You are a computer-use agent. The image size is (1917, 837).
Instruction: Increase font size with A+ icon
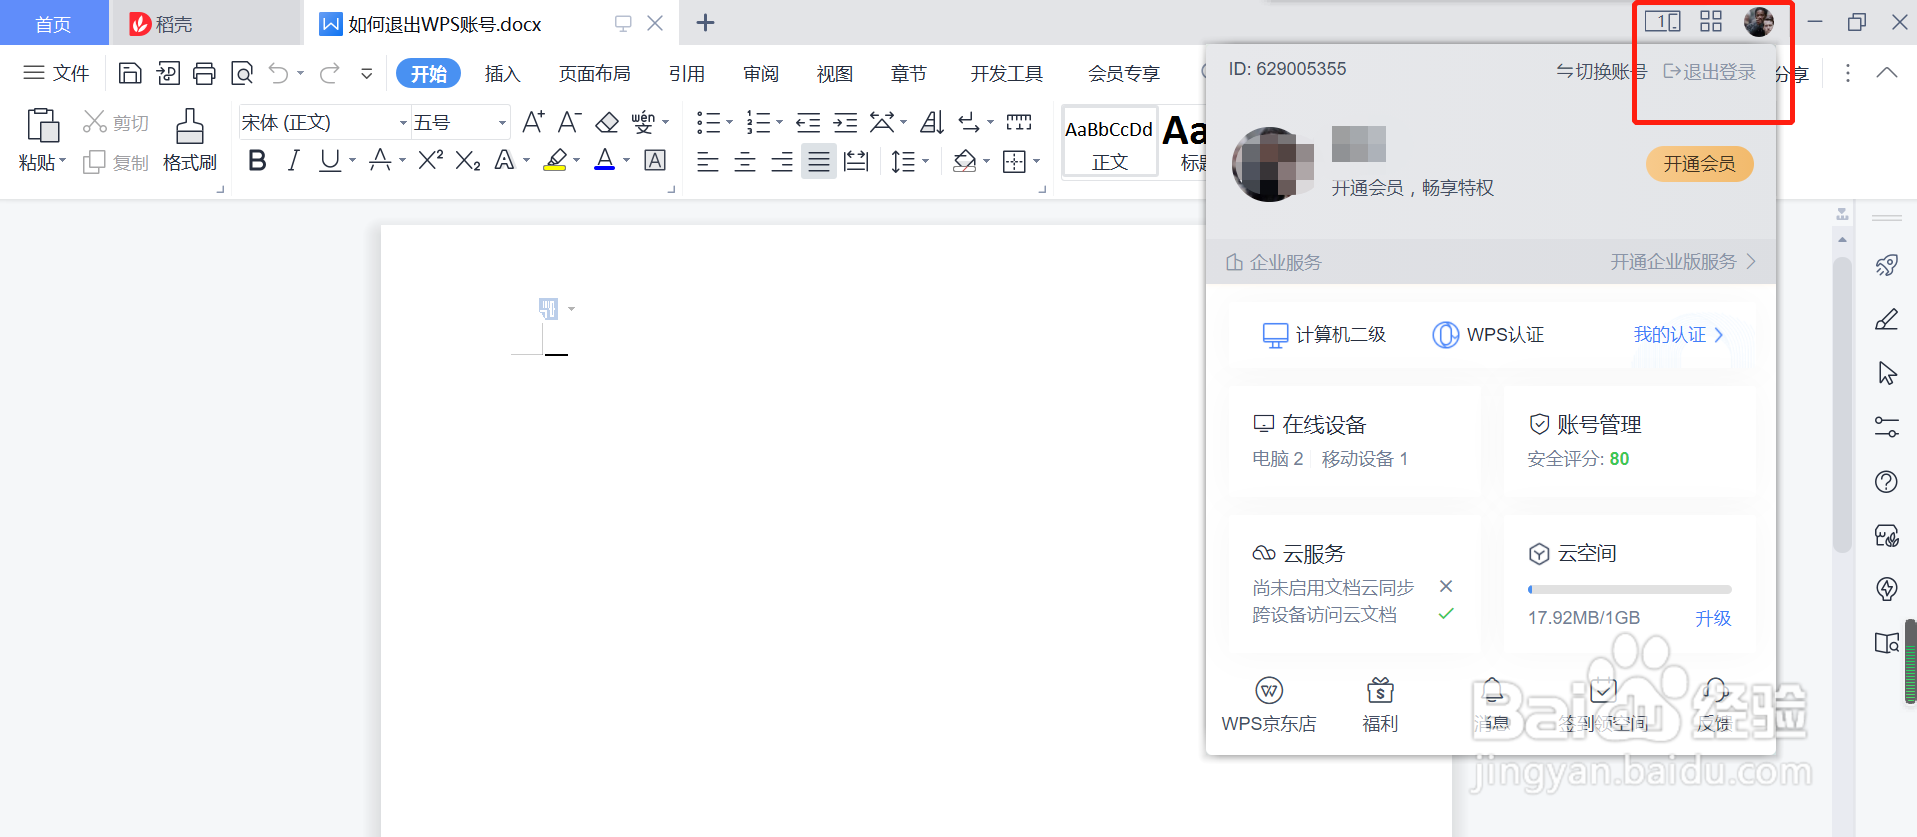tap(534, 122)
